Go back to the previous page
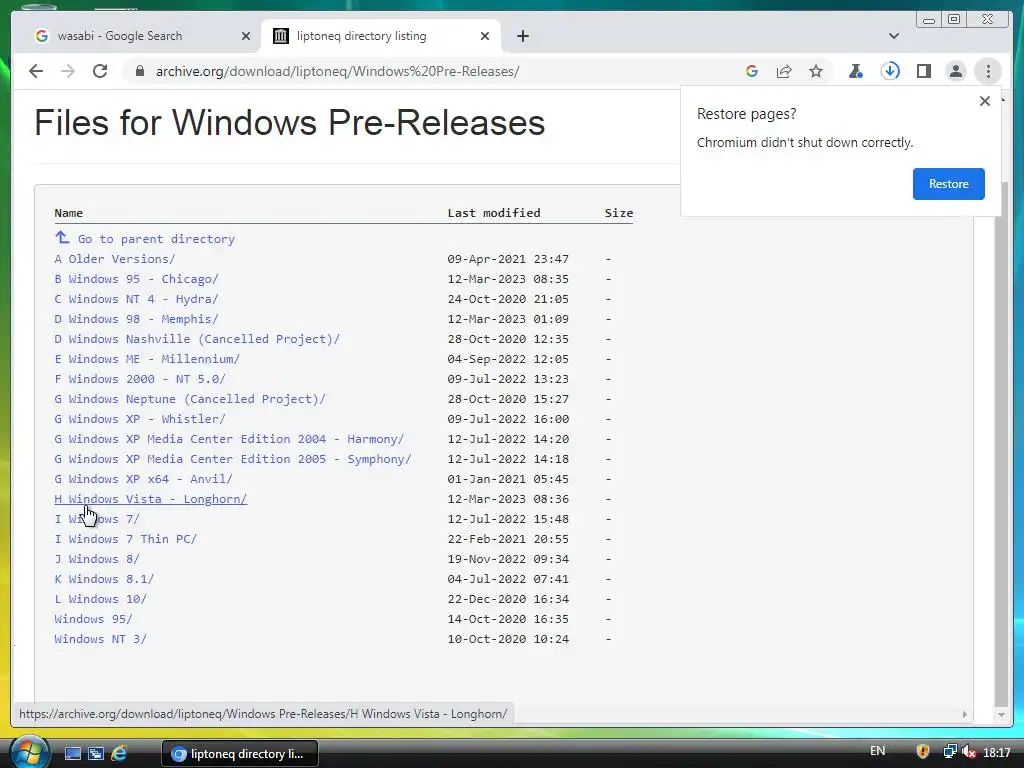1024x768 pixels. pyautogui.click(x=36, y=71)
